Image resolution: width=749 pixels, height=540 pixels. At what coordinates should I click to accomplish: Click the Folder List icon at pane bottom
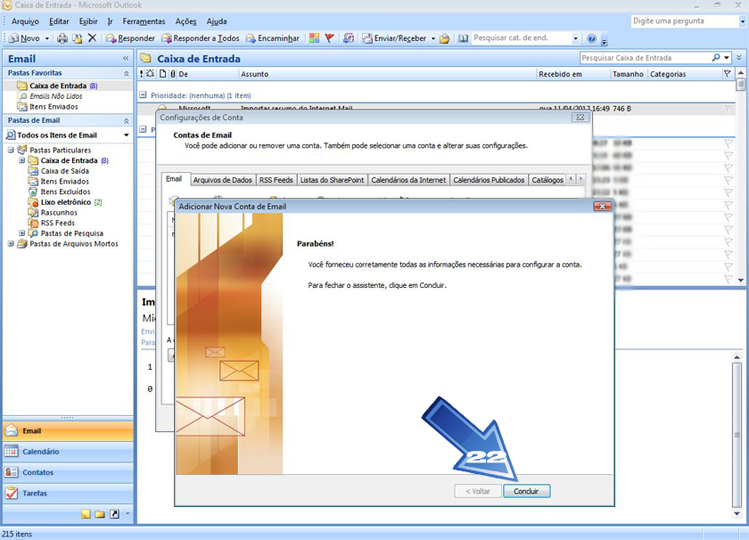pos(100,514)
